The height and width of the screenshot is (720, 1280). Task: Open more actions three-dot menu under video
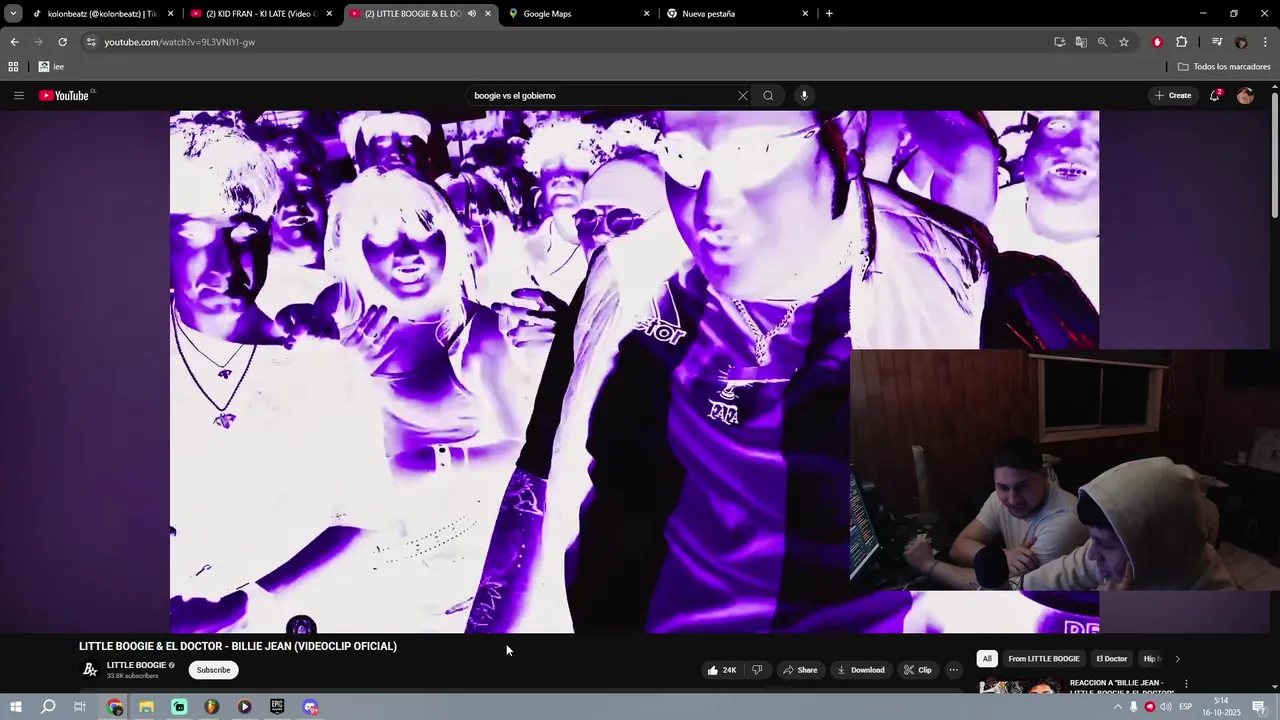(x=954, y=670)
